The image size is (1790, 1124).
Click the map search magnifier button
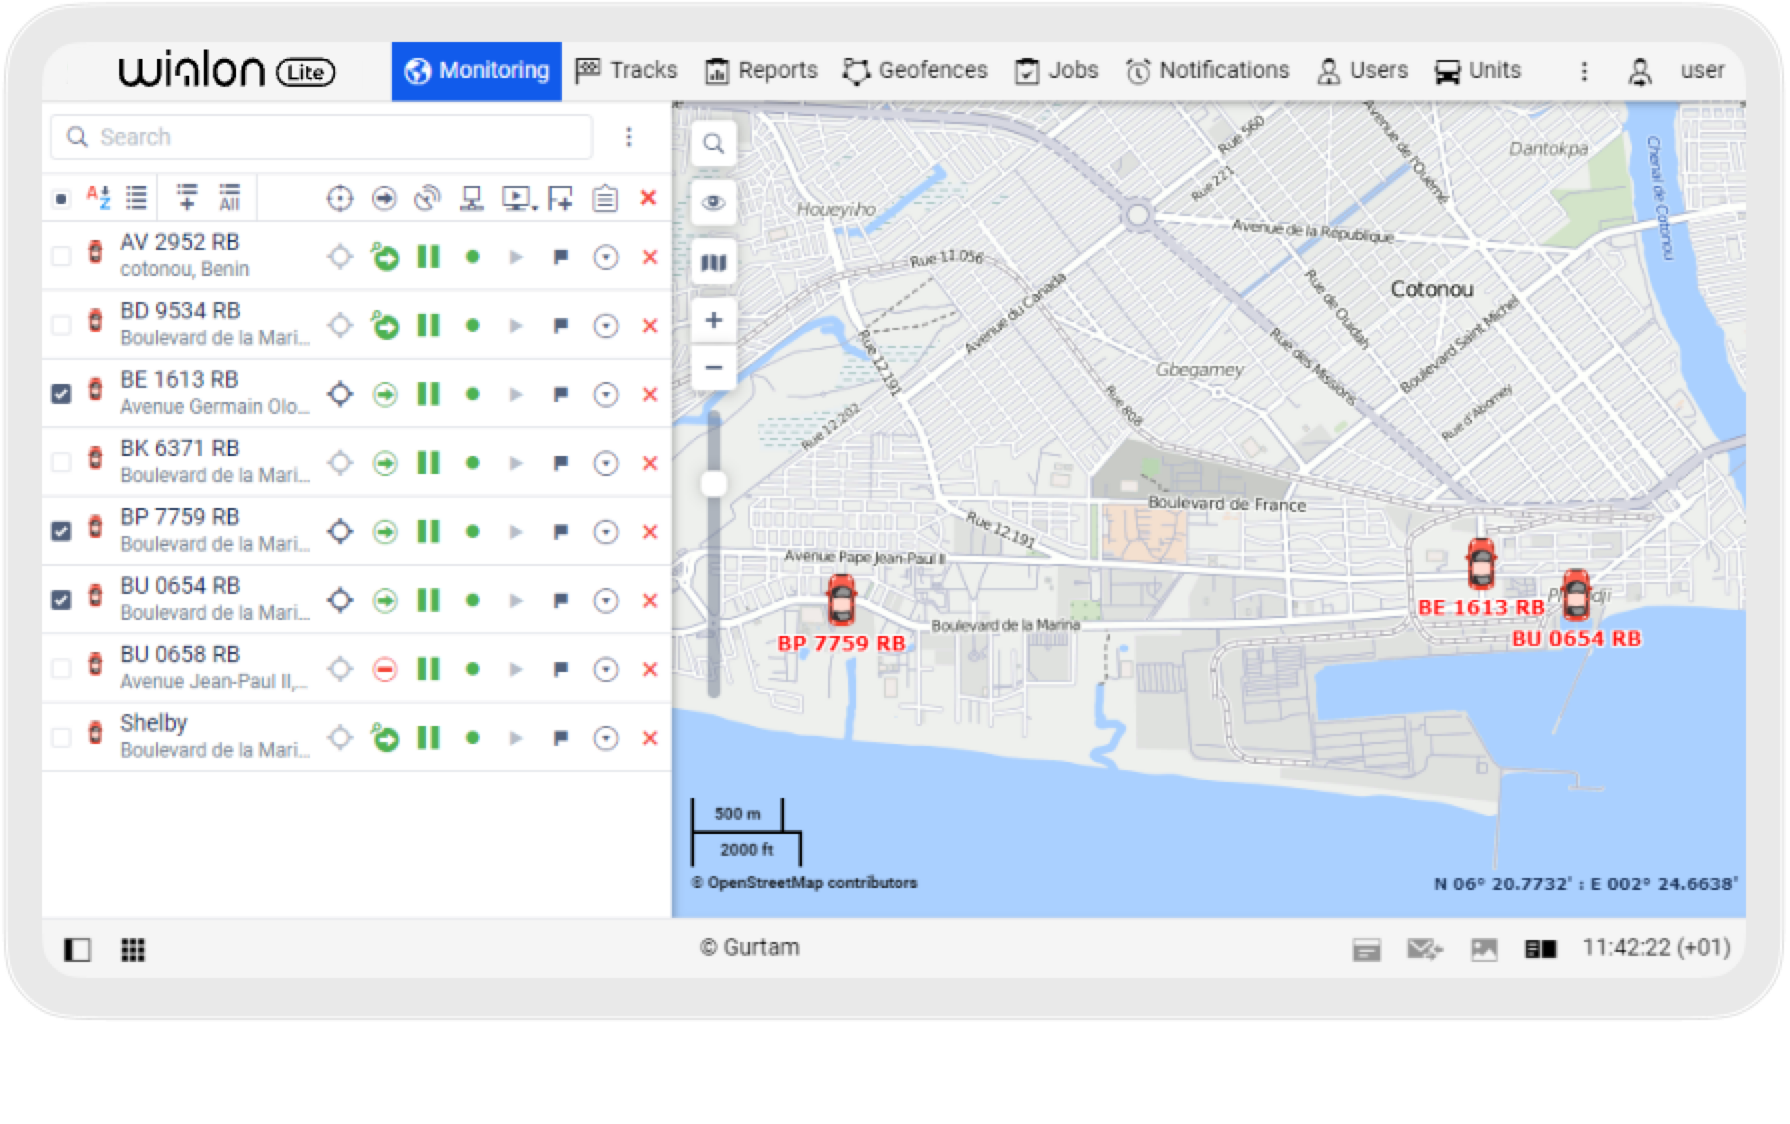(x=713, y=143)
